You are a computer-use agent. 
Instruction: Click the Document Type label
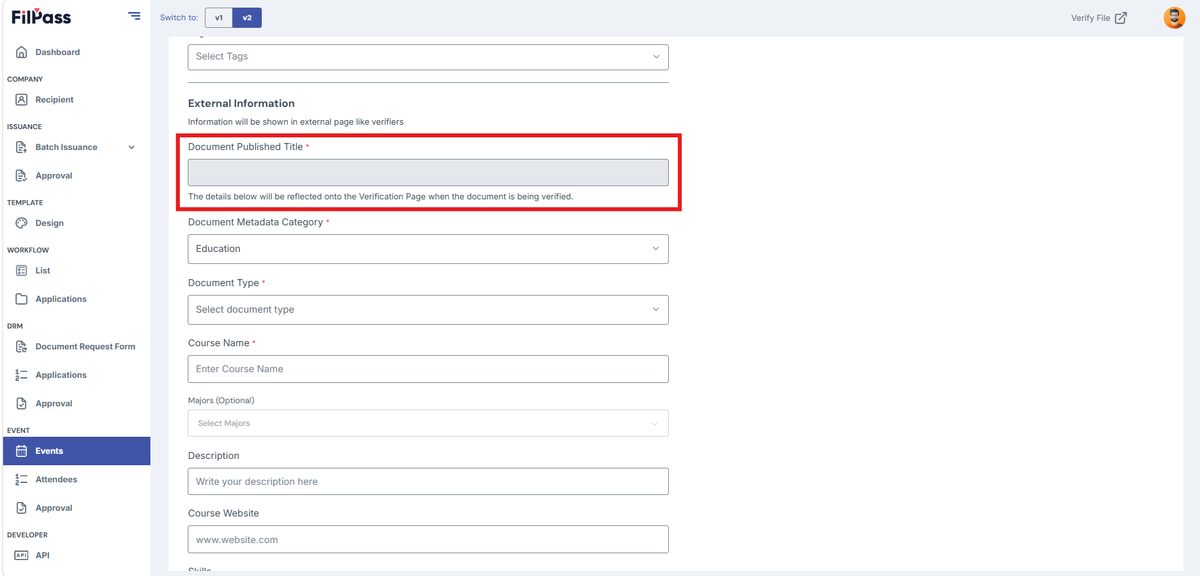(x=223, y=283)
